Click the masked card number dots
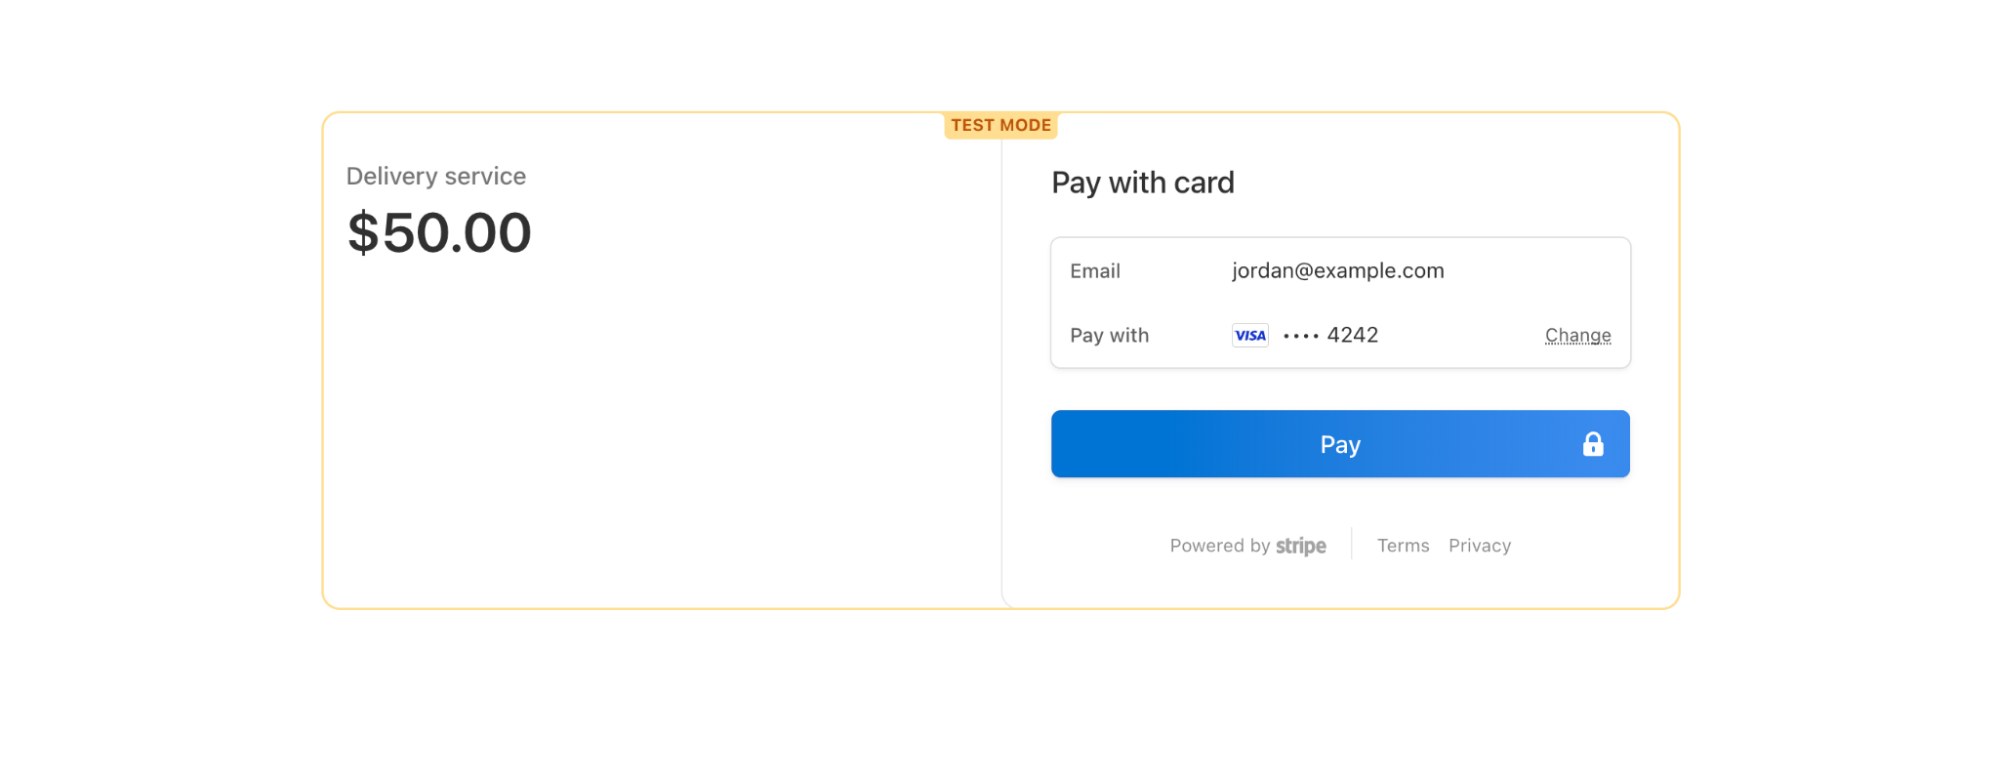Image resolution: width=1999 pixels, height=781 pixels. [x=1301, y=336]
